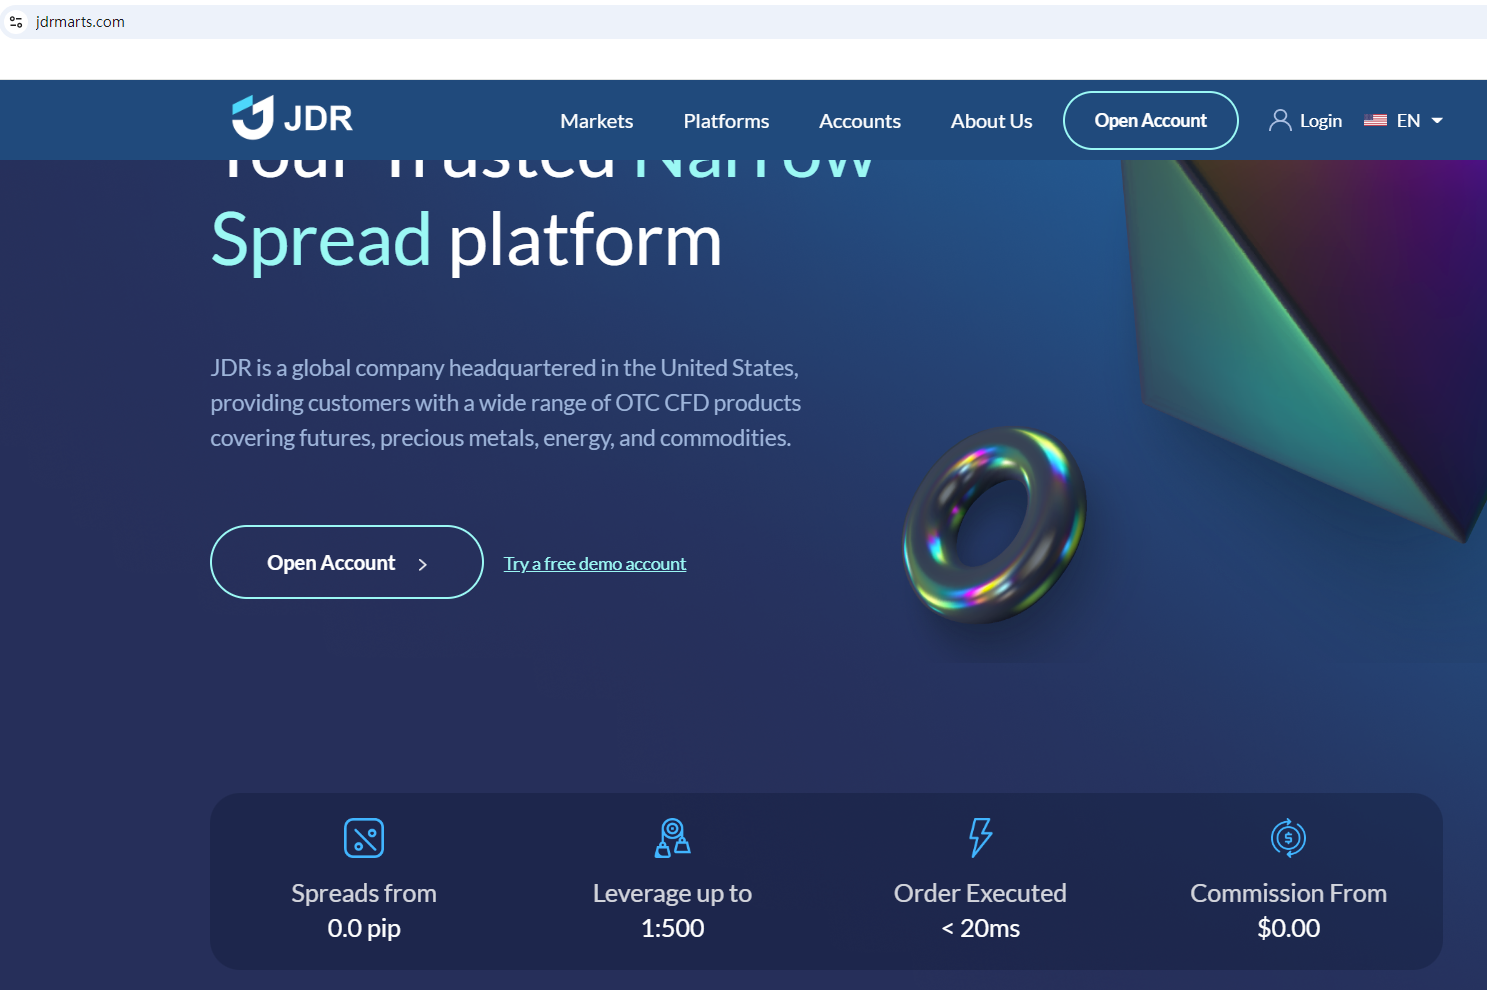Click Open Account button in header

(x=1151, y=120)
